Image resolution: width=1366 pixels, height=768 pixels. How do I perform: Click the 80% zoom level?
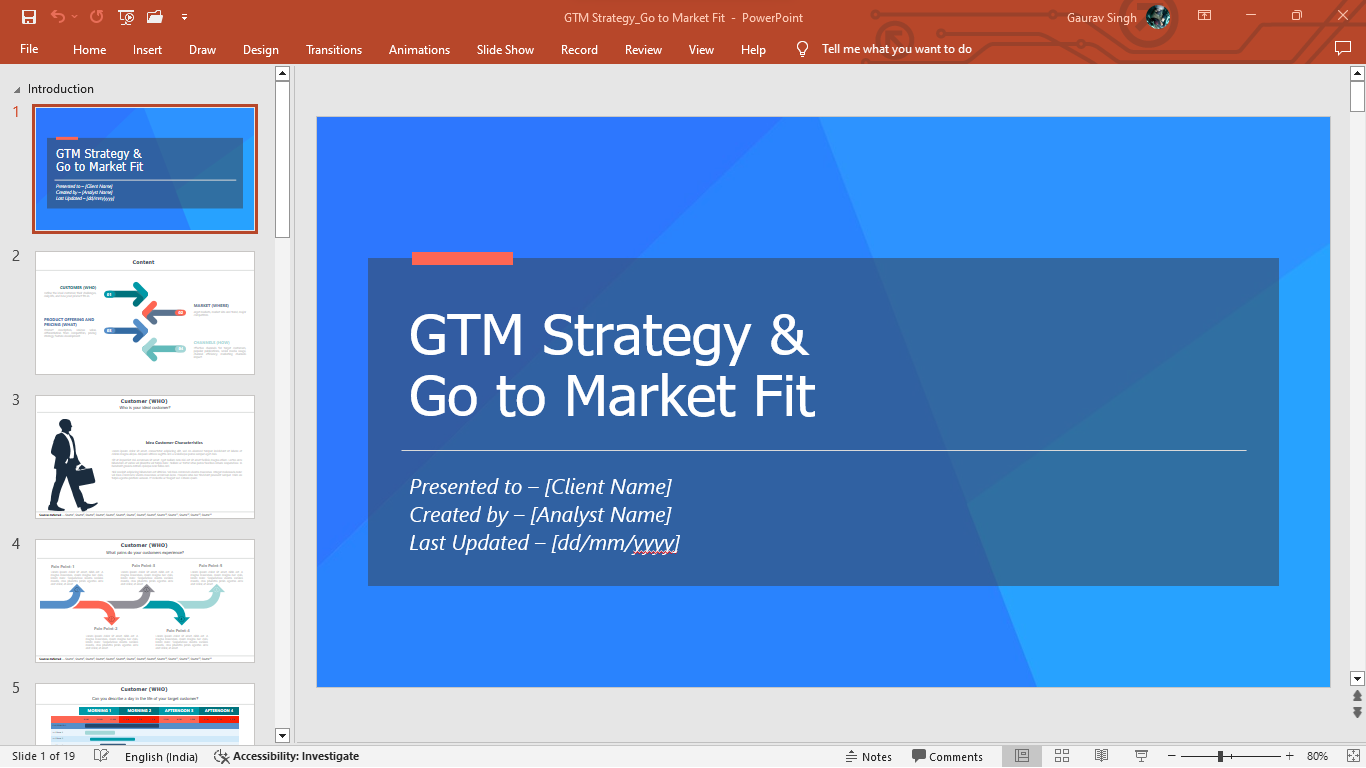click(x=1317, y=757)
